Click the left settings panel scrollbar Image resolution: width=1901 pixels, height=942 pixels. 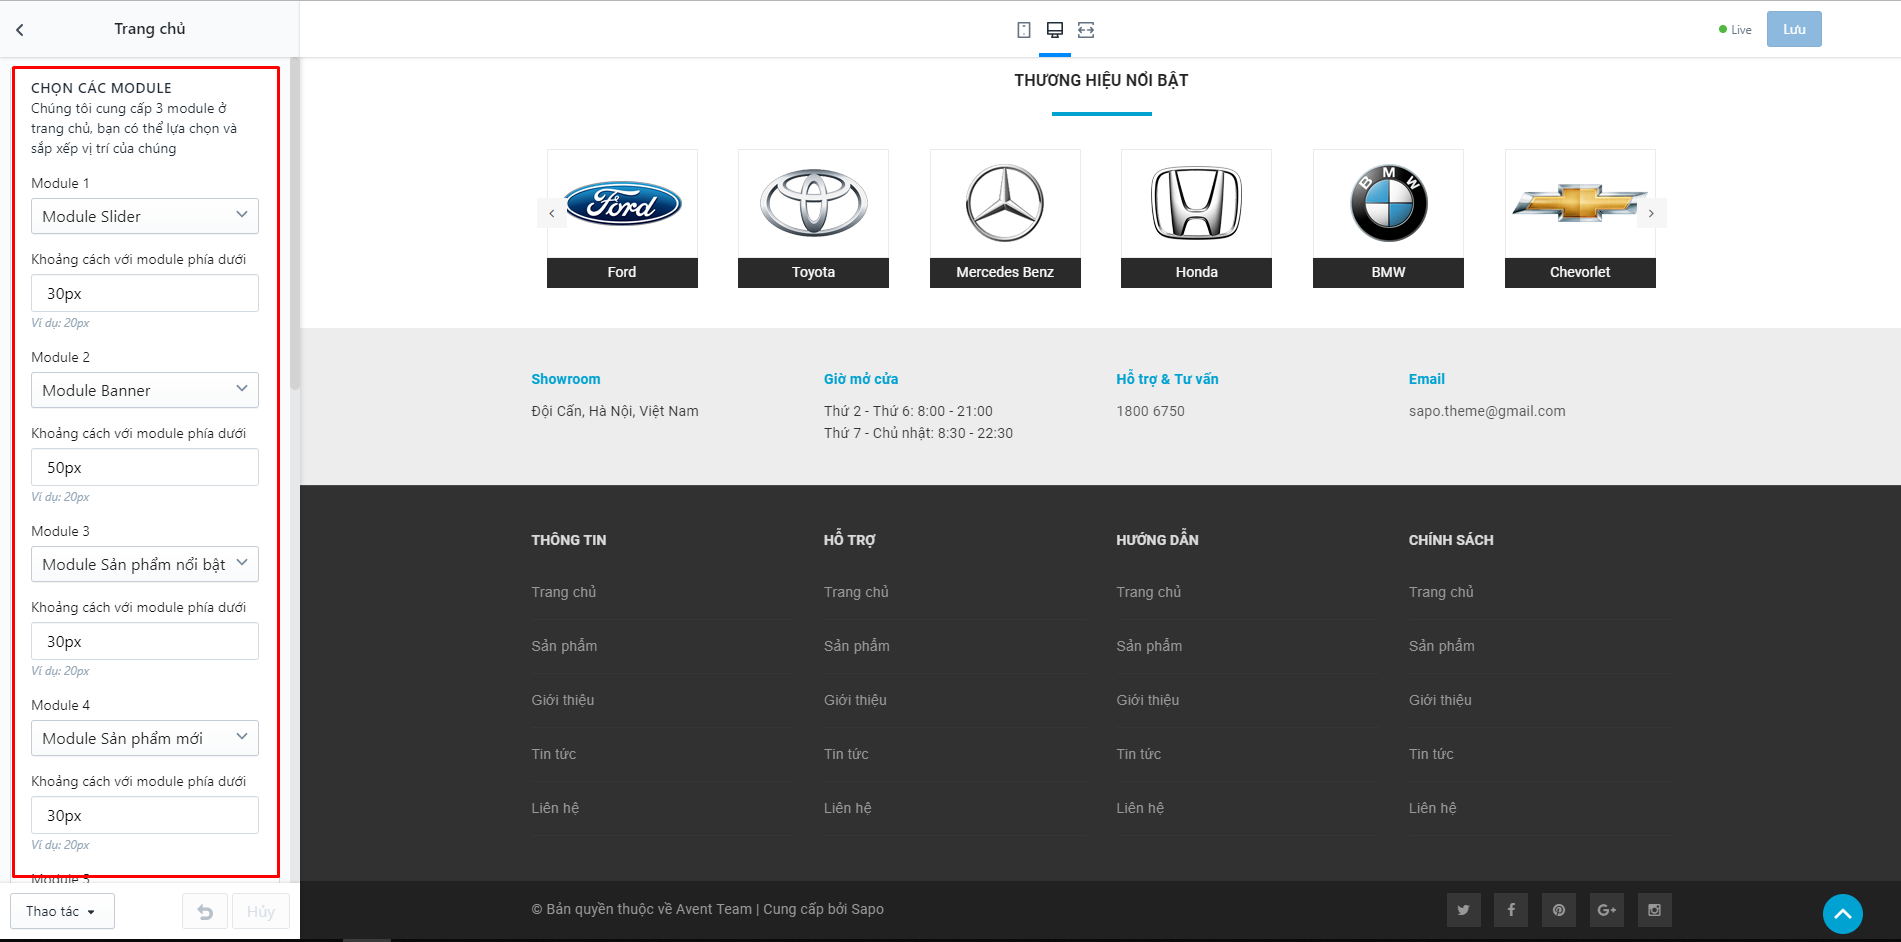(x=295, y=224)
